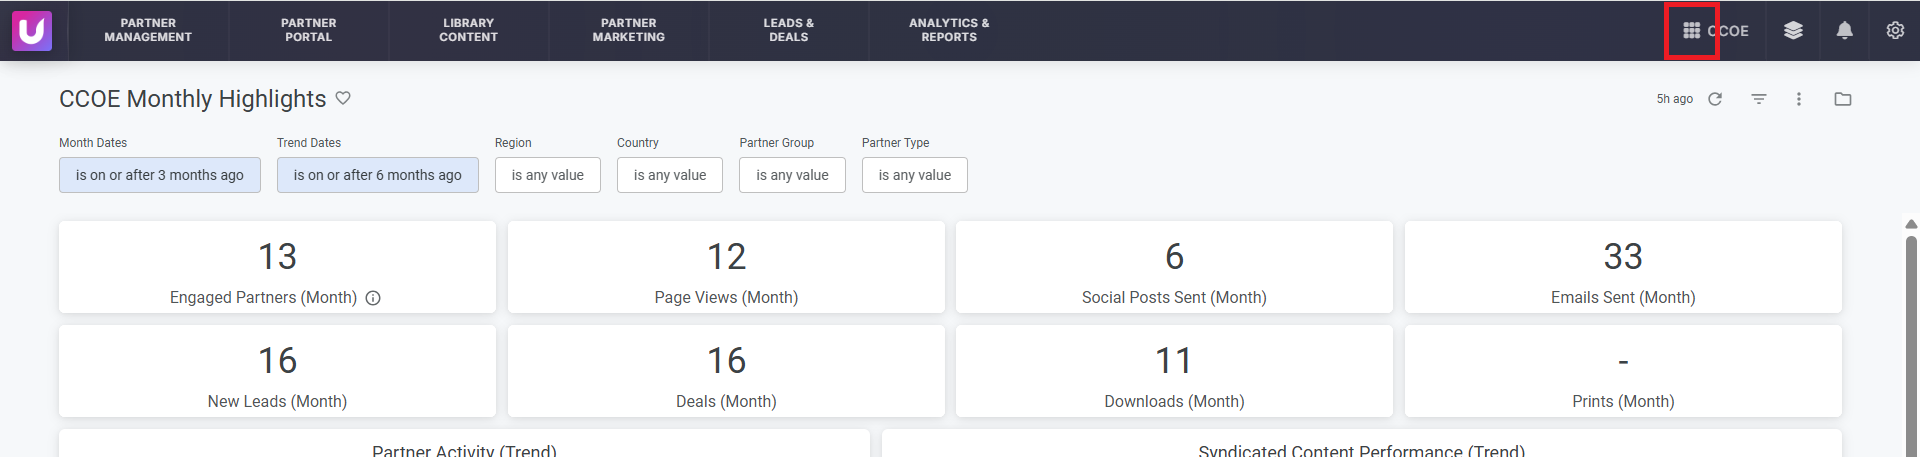Screen dimensions: 1920x457
Task: Open Partner Group filter dropdown
Action: [792, 175]
